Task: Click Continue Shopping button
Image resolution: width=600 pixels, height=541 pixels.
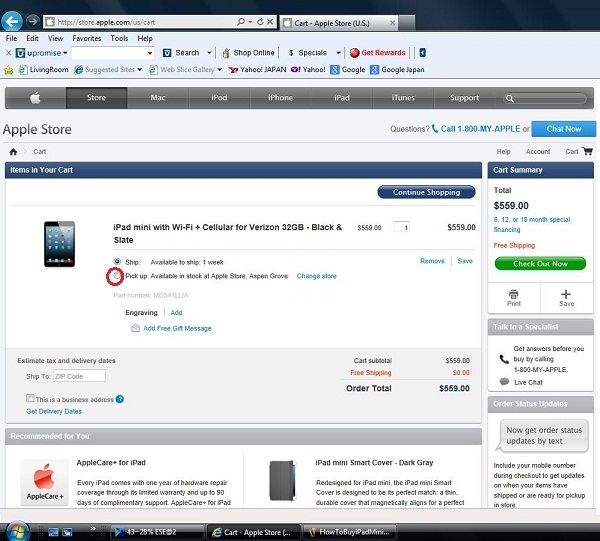Action: pyautogui.click(x=426, y=192)
